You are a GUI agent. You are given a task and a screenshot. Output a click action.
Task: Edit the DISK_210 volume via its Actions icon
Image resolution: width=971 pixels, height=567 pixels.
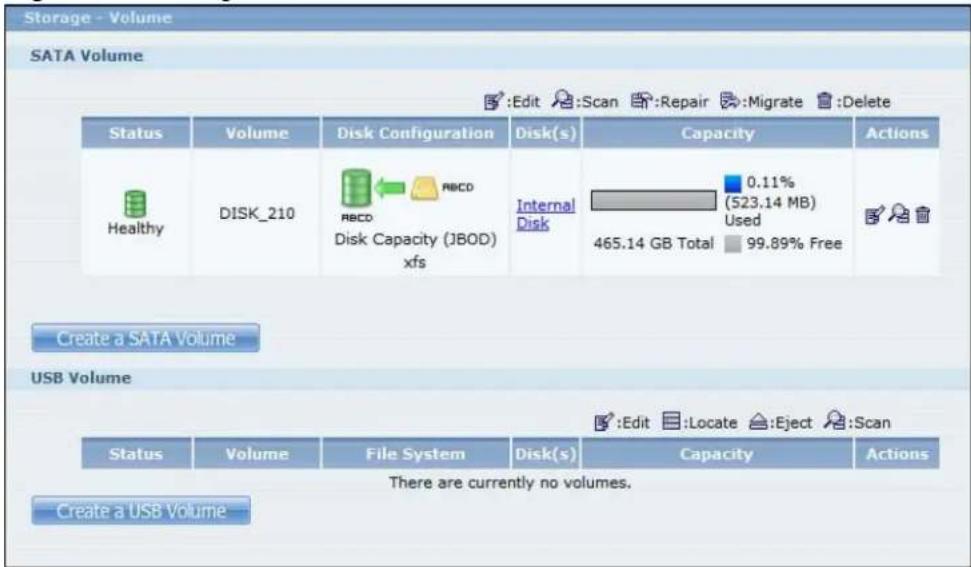point(874,215)
